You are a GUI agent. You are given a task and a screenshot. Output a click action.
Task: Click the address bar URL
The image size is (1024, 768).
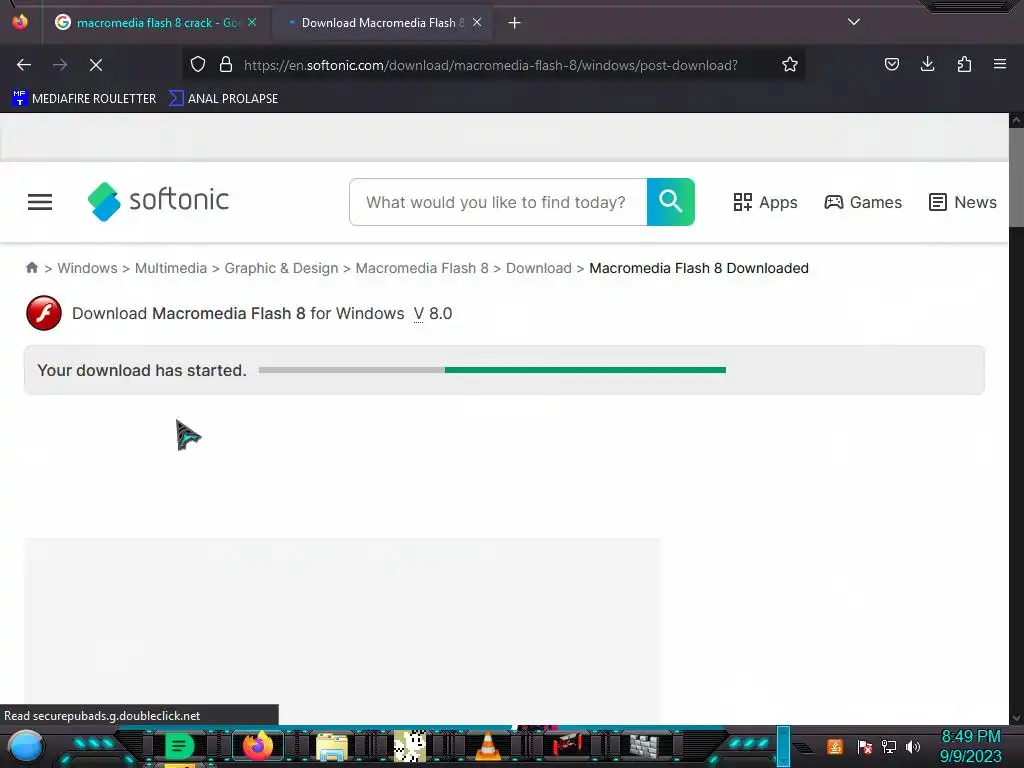490,65
